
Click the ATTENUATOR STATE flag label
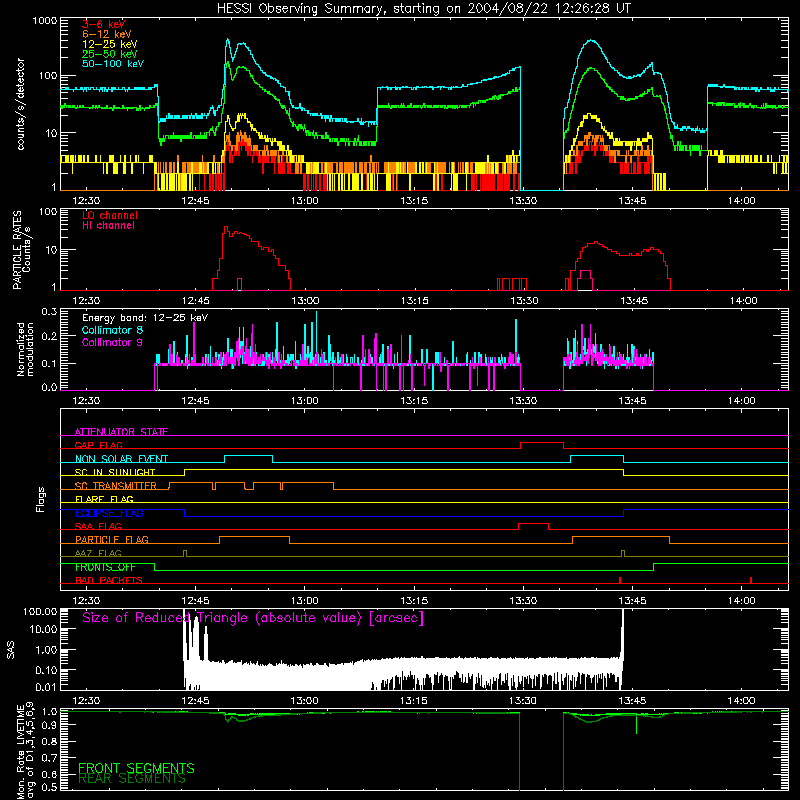coord(121,432)
